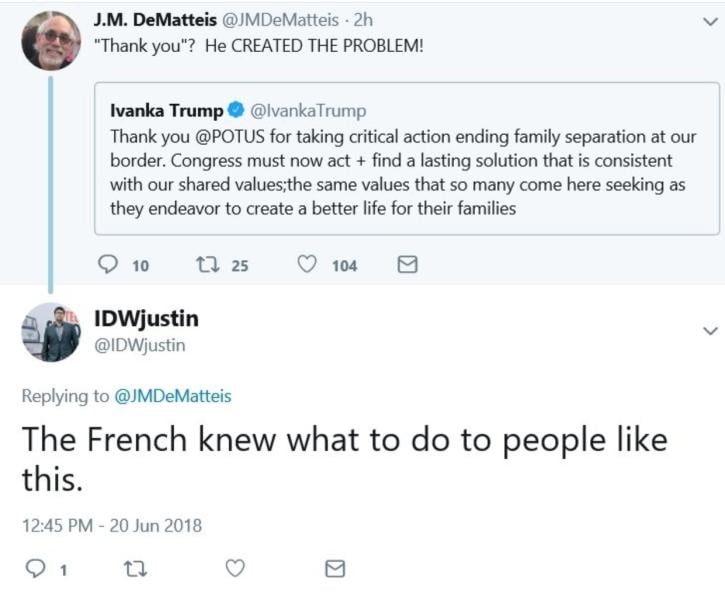Open the 12:45 PM - 20 Jun 2018 timestamp

[x=111, y=525]
